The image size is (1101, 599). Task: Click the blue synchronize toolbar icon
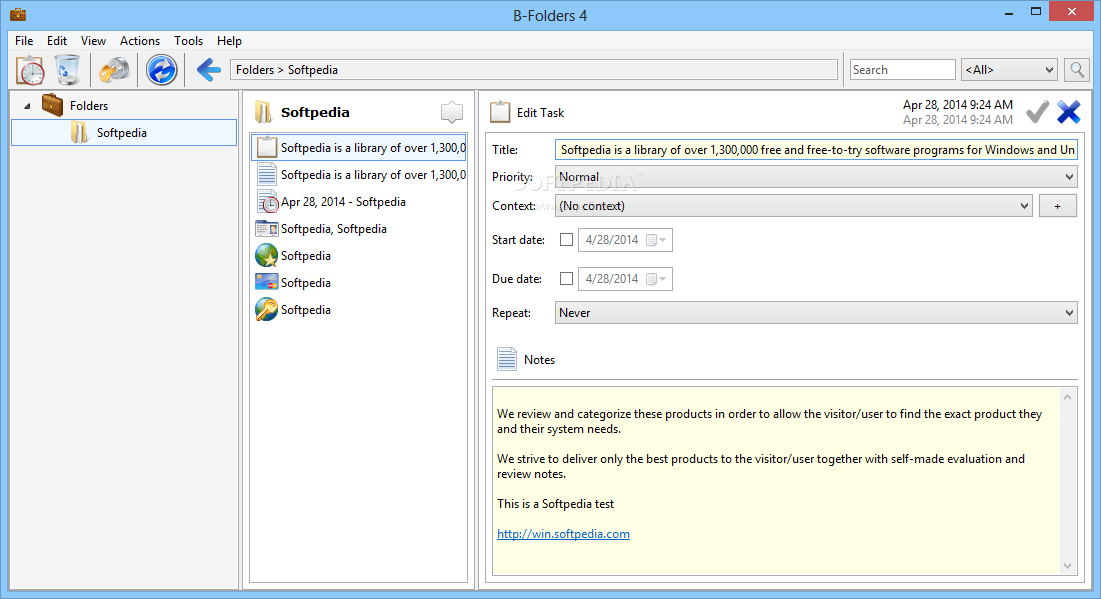[x=161, y=70]
